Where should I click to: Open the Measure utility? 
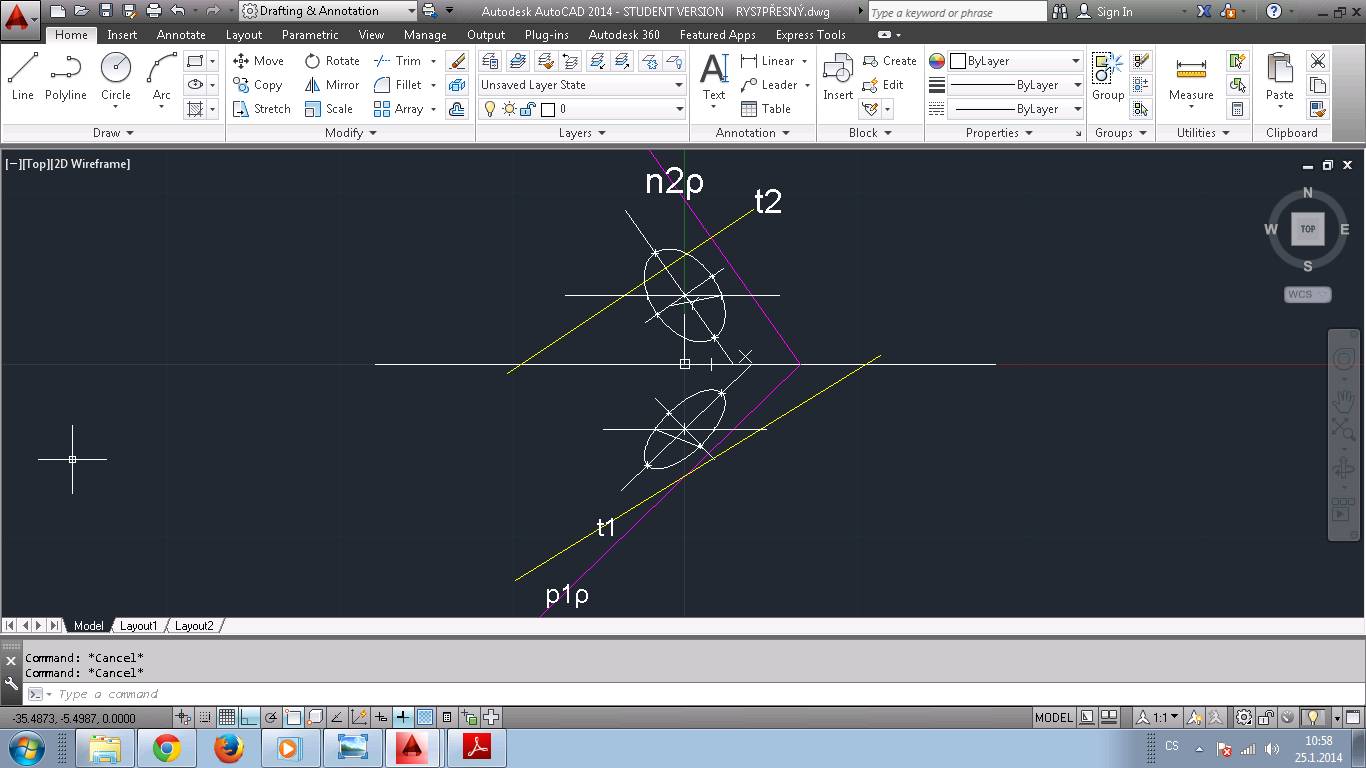coord(1191,77)
